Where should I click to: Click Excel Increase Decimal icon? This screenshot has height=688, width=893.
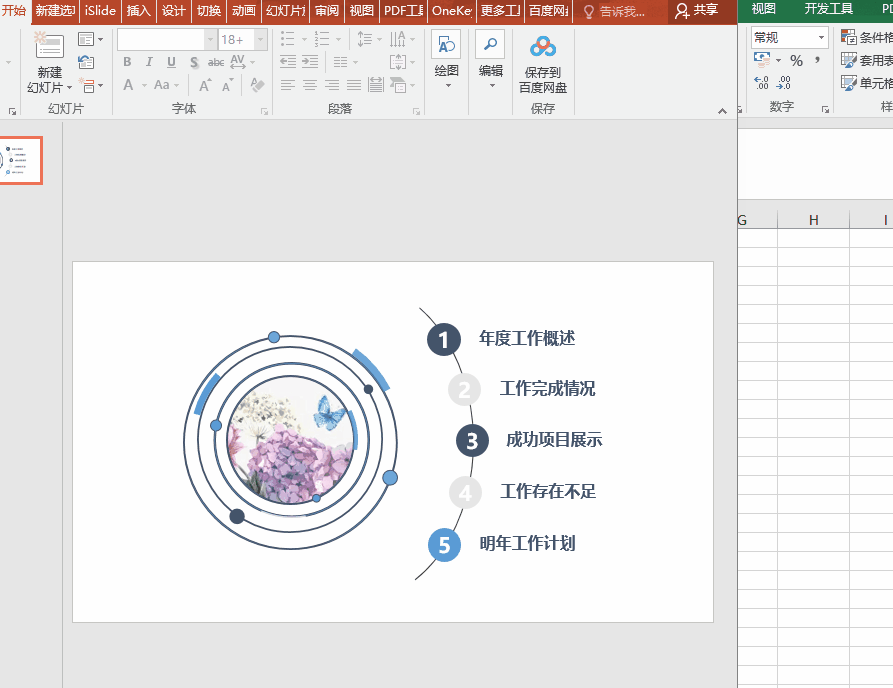coord(761,83)
